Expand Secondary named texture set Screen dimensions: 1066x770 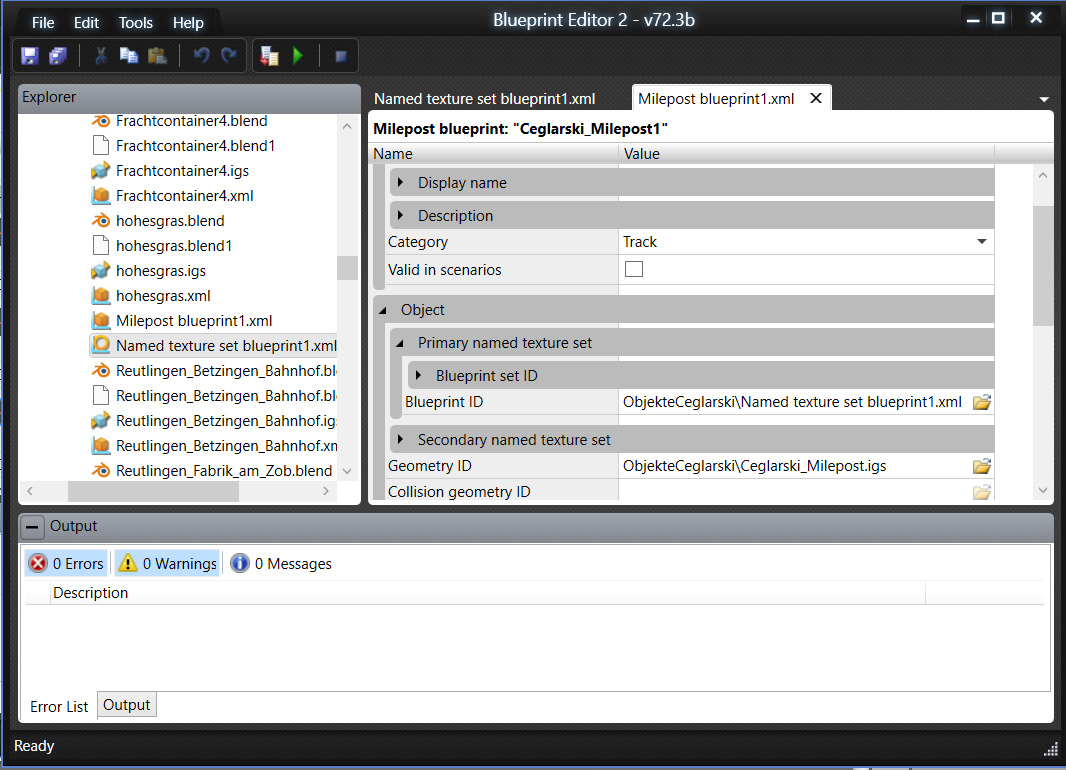[401, 440]
